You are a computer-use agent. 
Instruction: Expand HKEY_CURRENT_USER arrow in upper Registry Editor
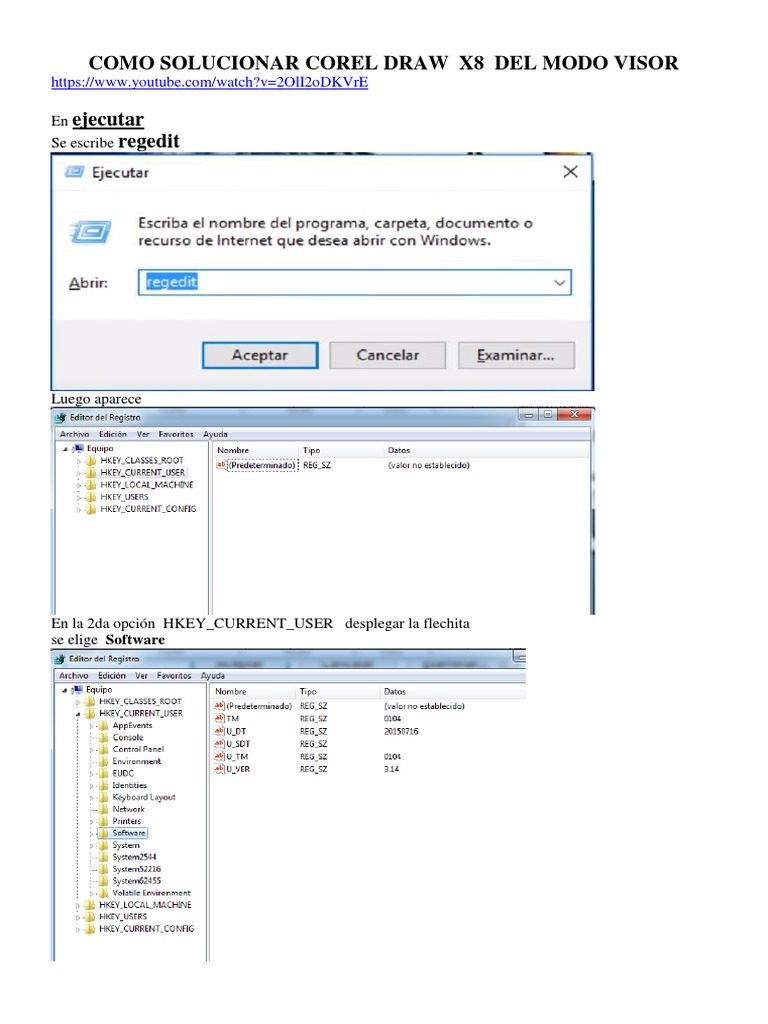[78, 473]
